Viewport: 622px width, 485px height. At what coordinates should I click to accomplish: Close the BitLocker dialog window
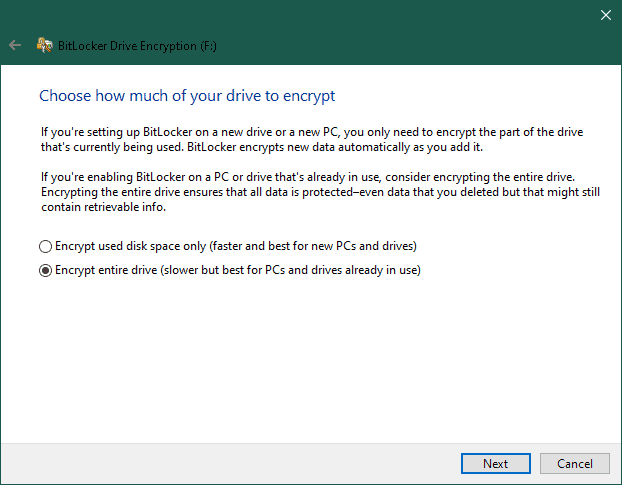click(605, 15)
